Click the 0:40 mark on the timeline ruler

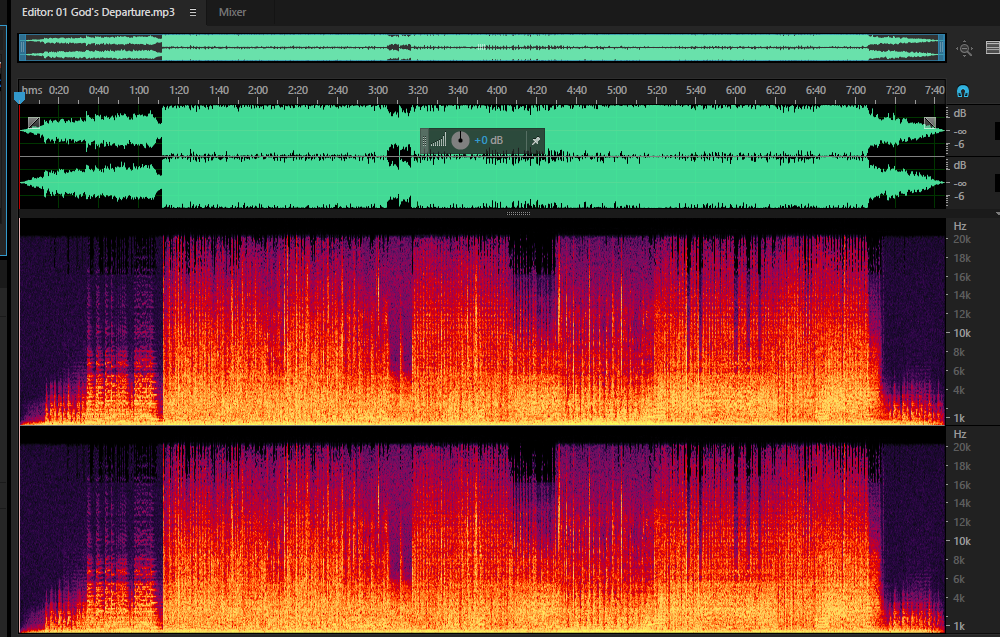98,91
